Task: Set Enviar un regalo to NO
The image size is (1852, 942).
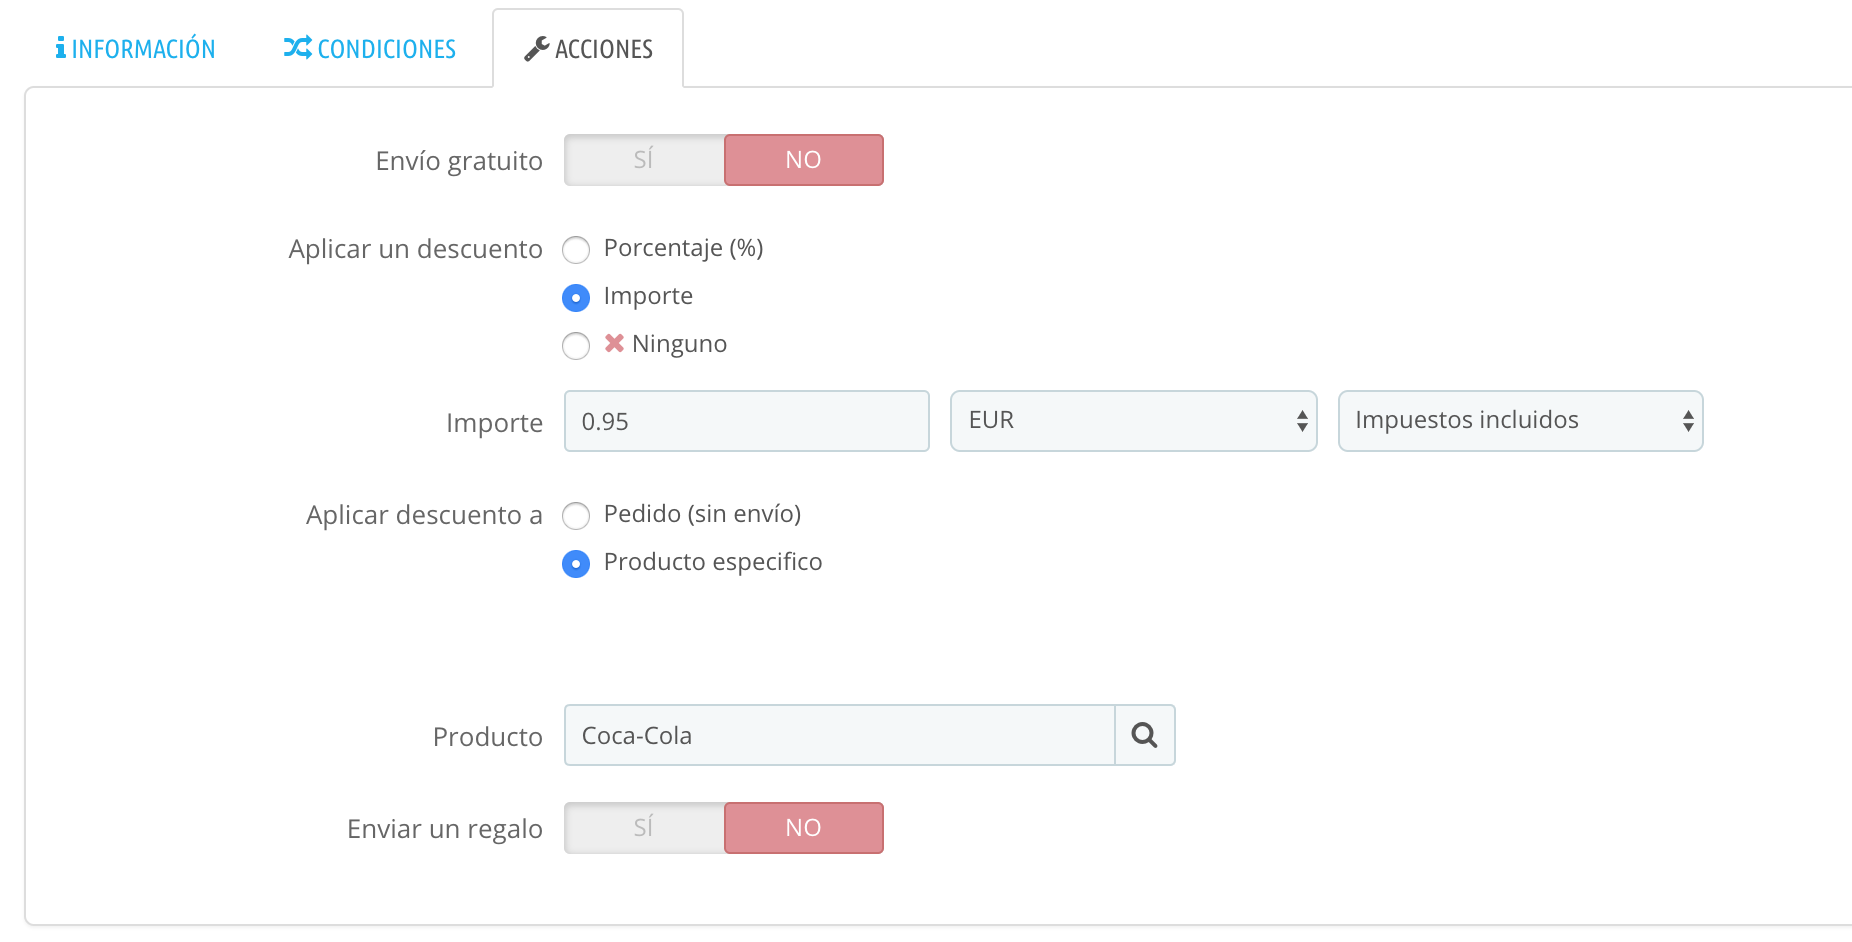Action: [803, 828]
